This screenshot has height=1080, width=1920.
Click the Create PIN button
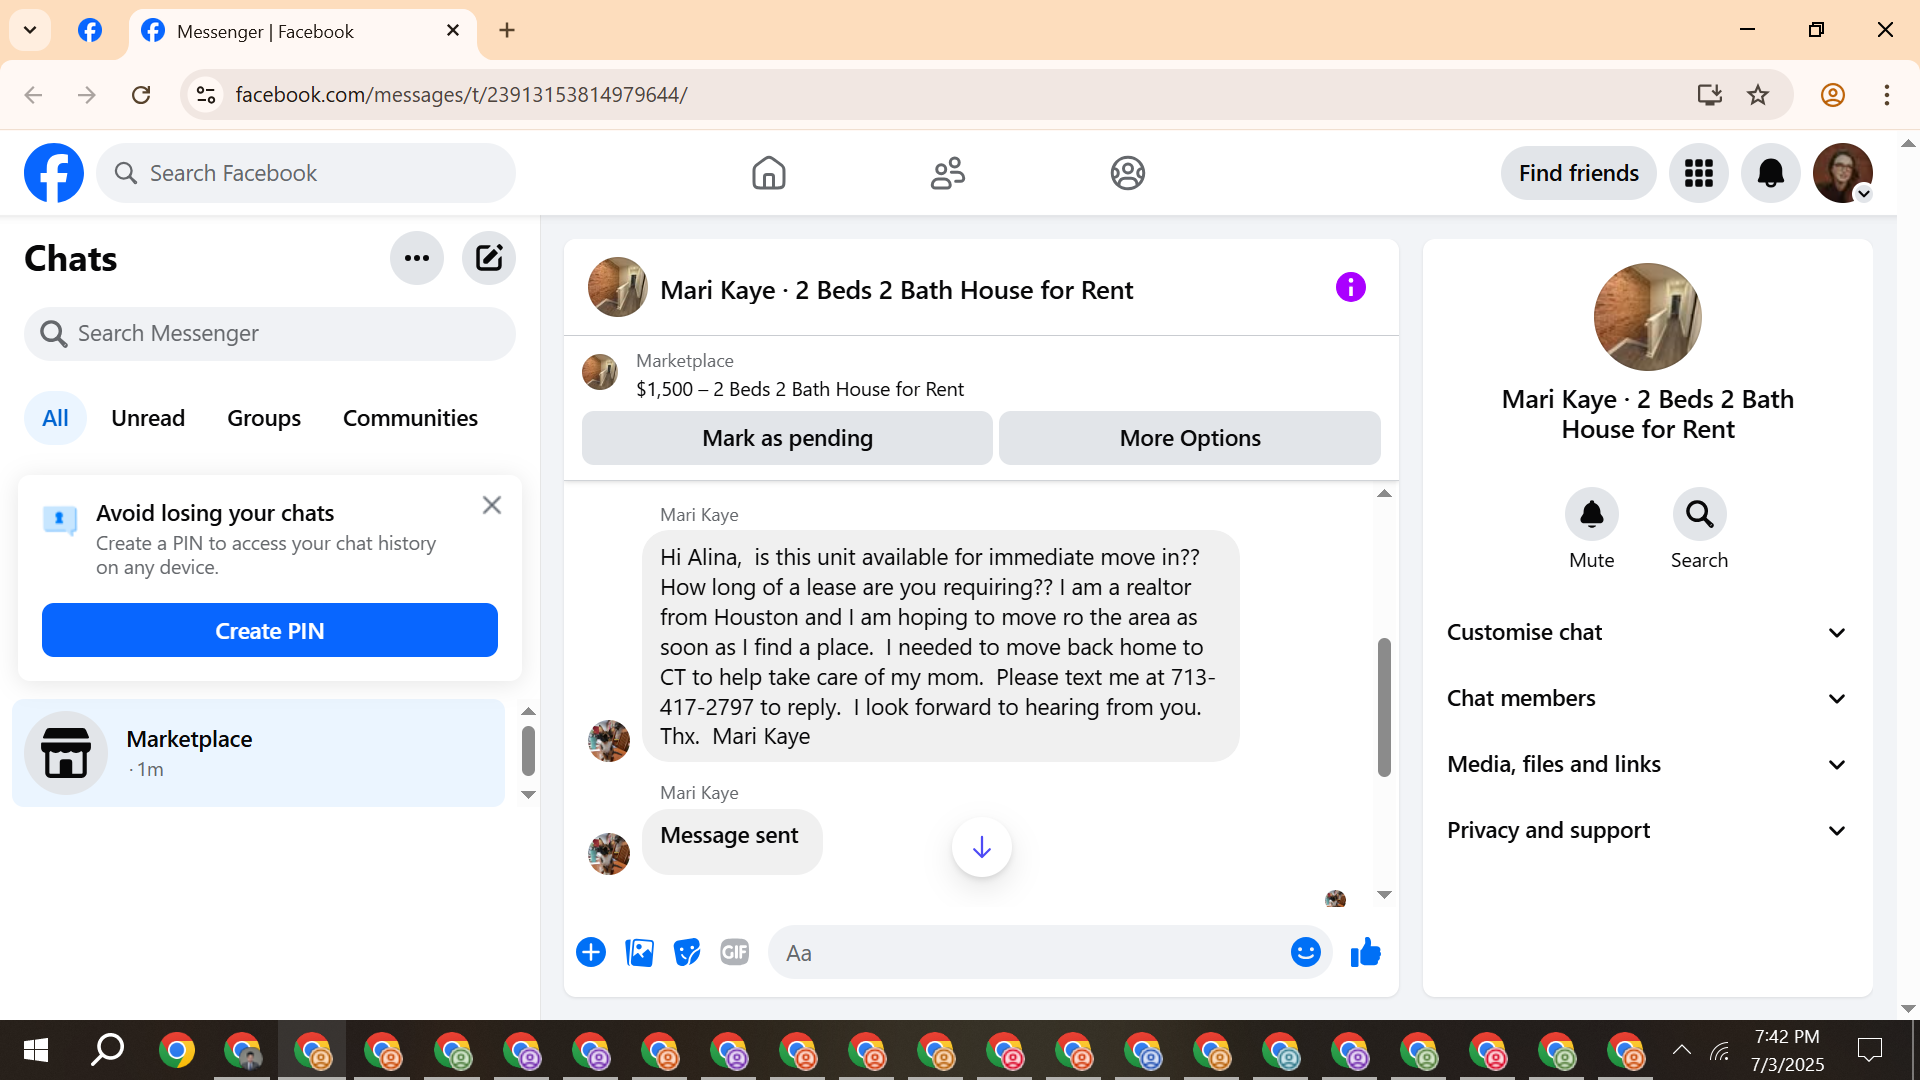pos(270,631)
